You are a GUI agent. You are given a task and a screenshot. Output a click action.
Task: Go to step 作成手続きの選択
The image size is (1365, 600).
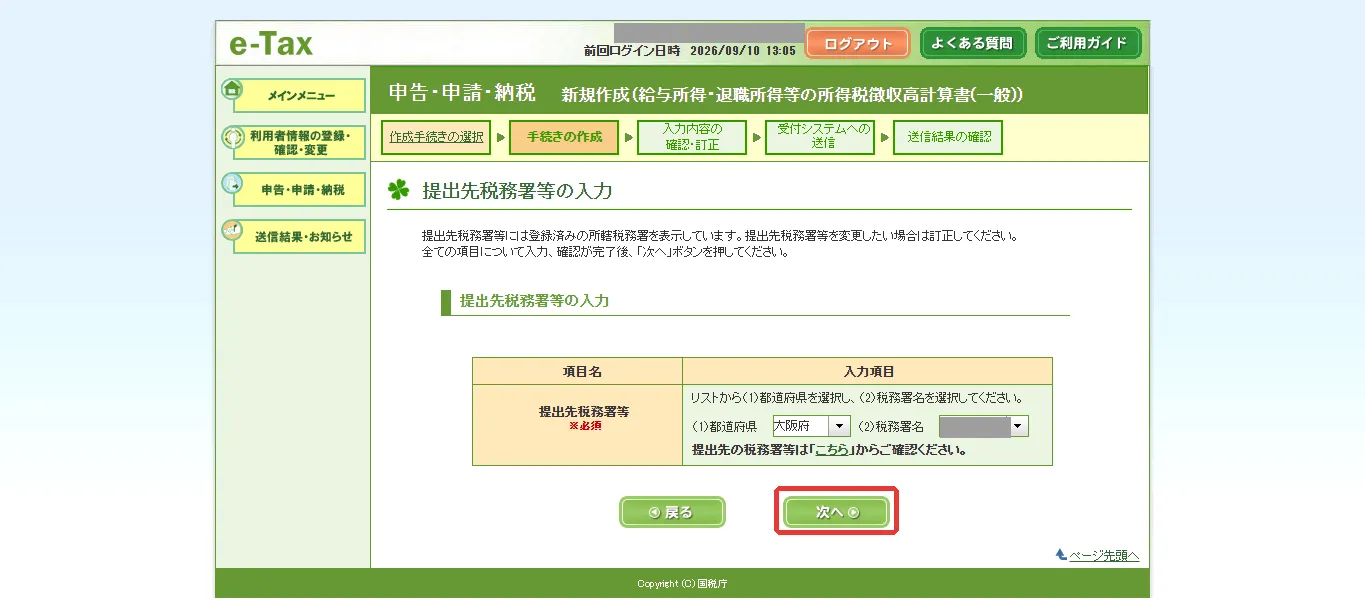436,137
